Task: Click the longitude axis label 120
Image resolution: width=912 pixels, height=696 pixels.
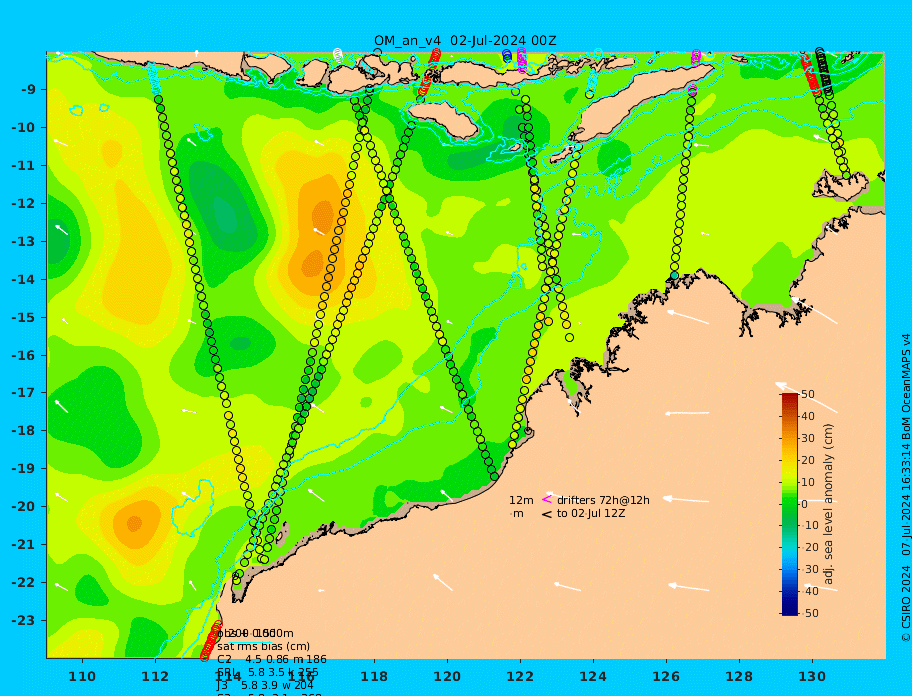Action: [447, 676]
